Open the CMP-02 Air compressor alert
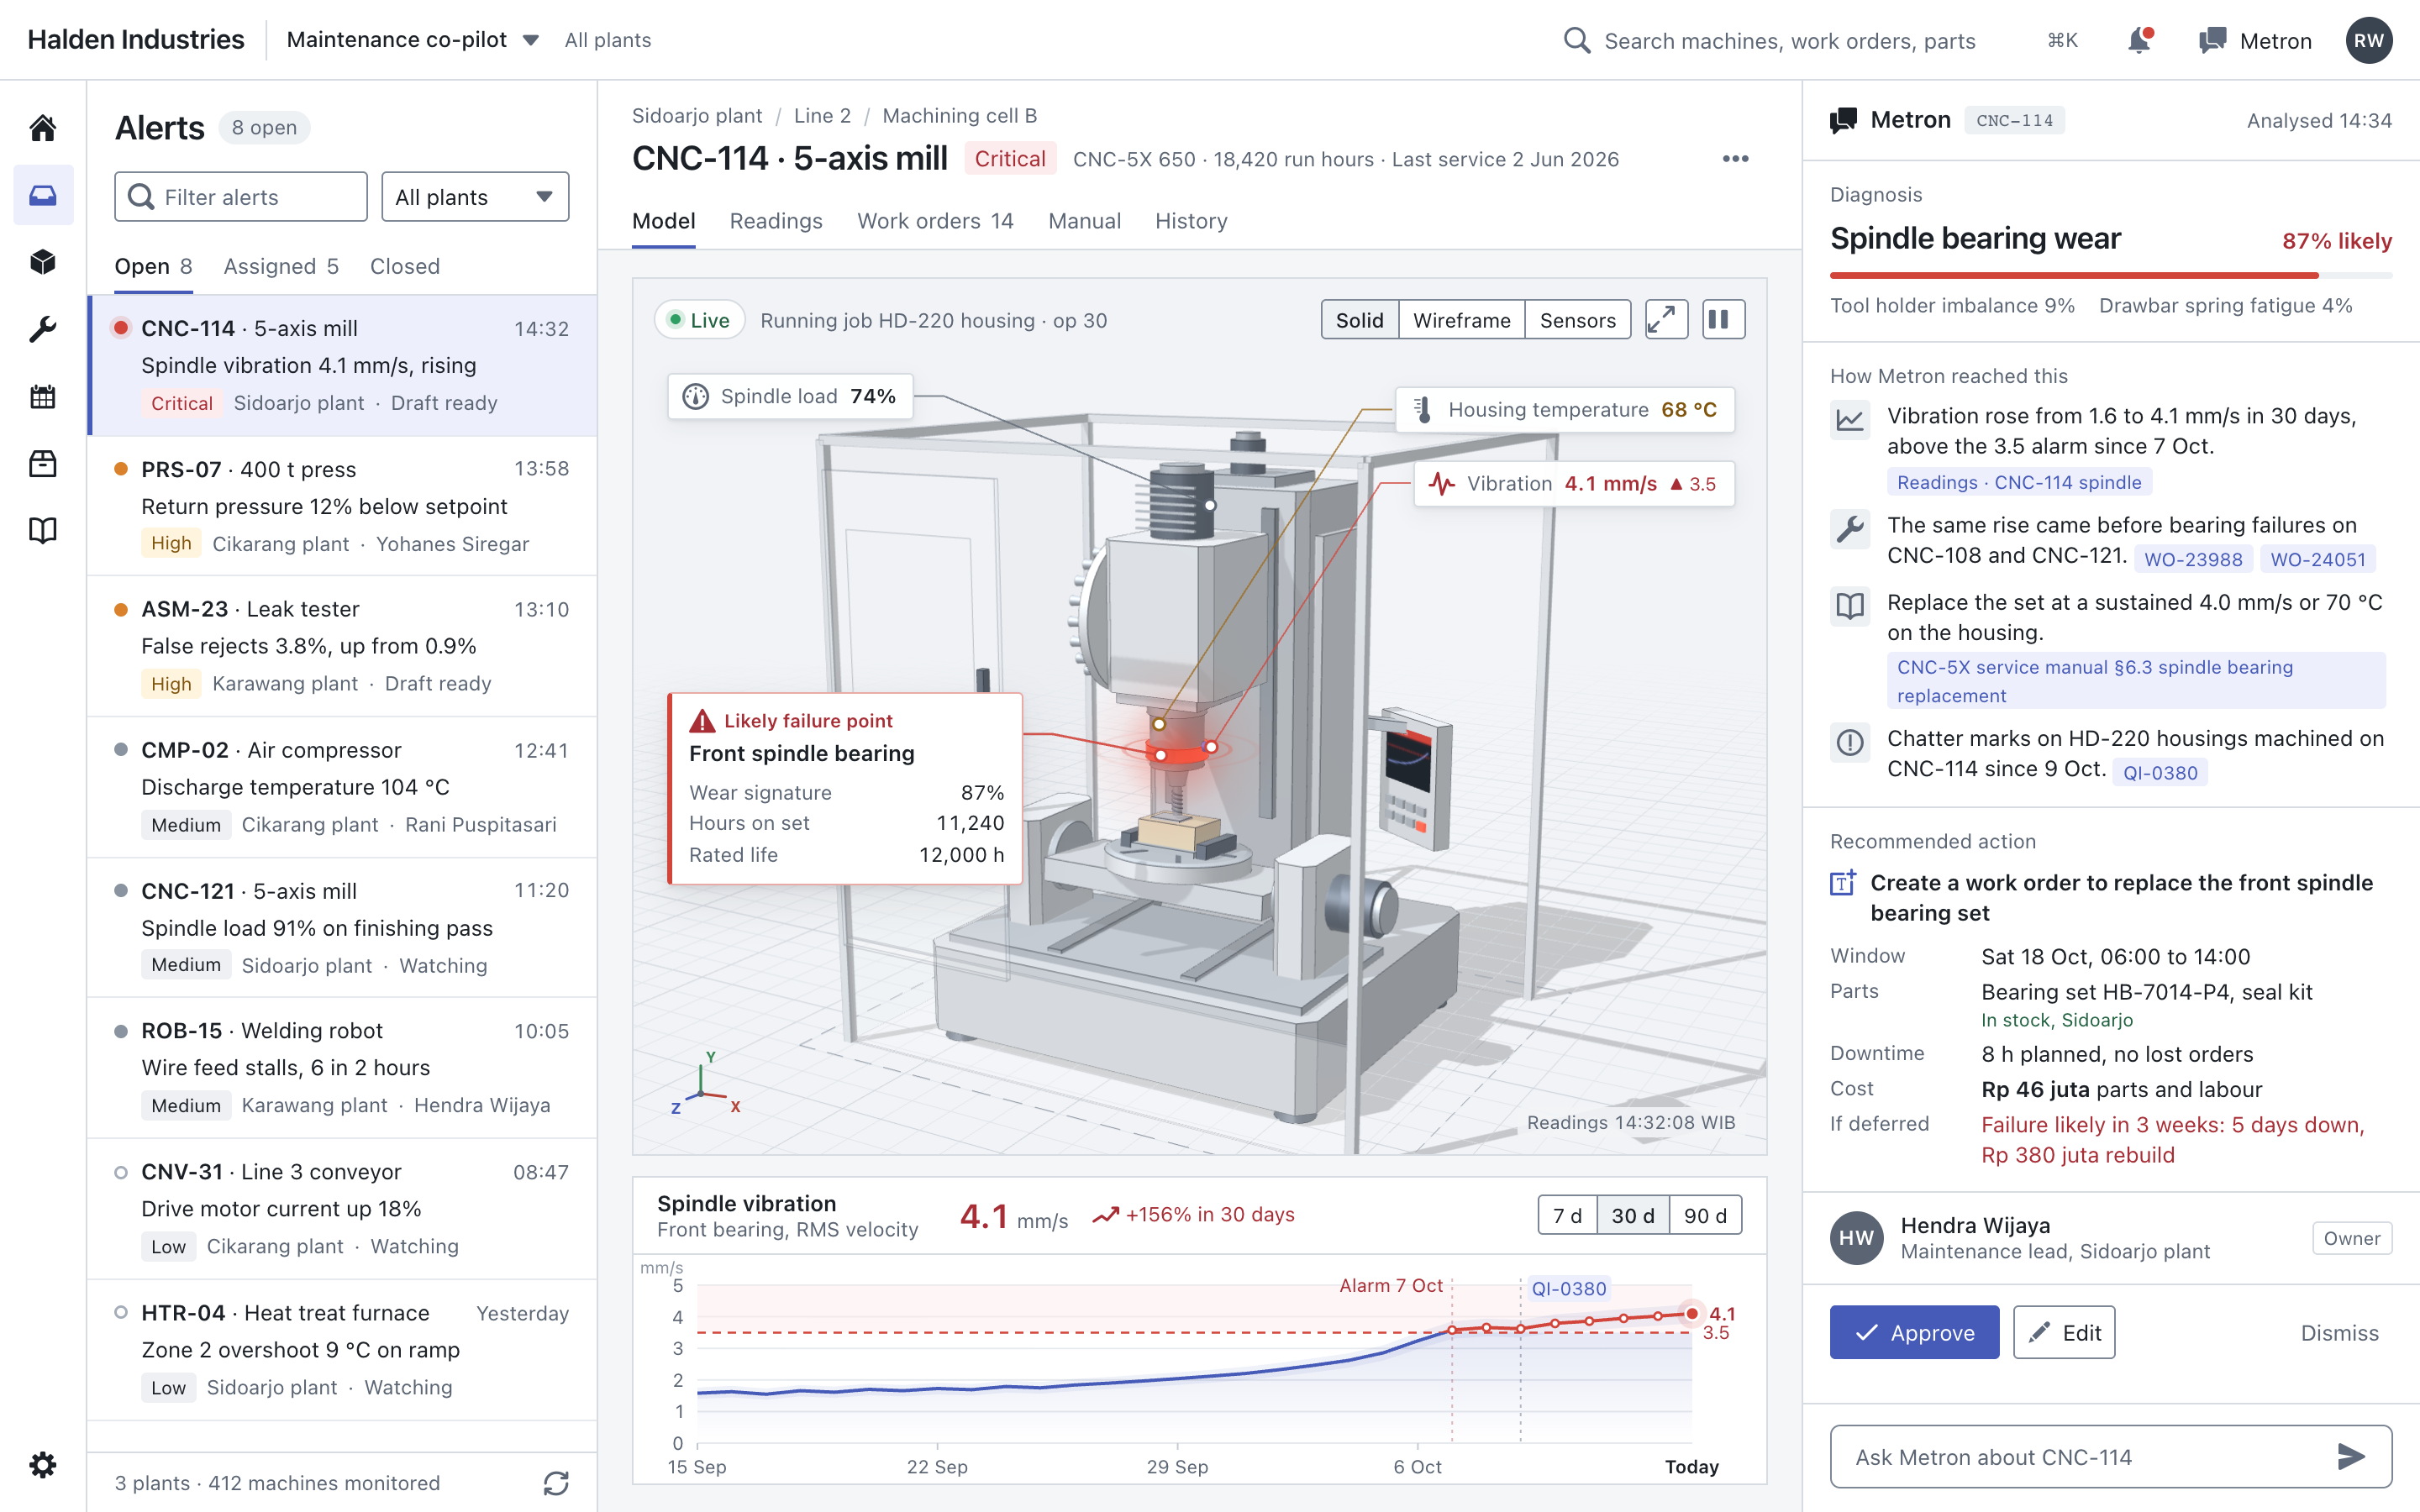2420x1512 pixels. pos(343,787)
